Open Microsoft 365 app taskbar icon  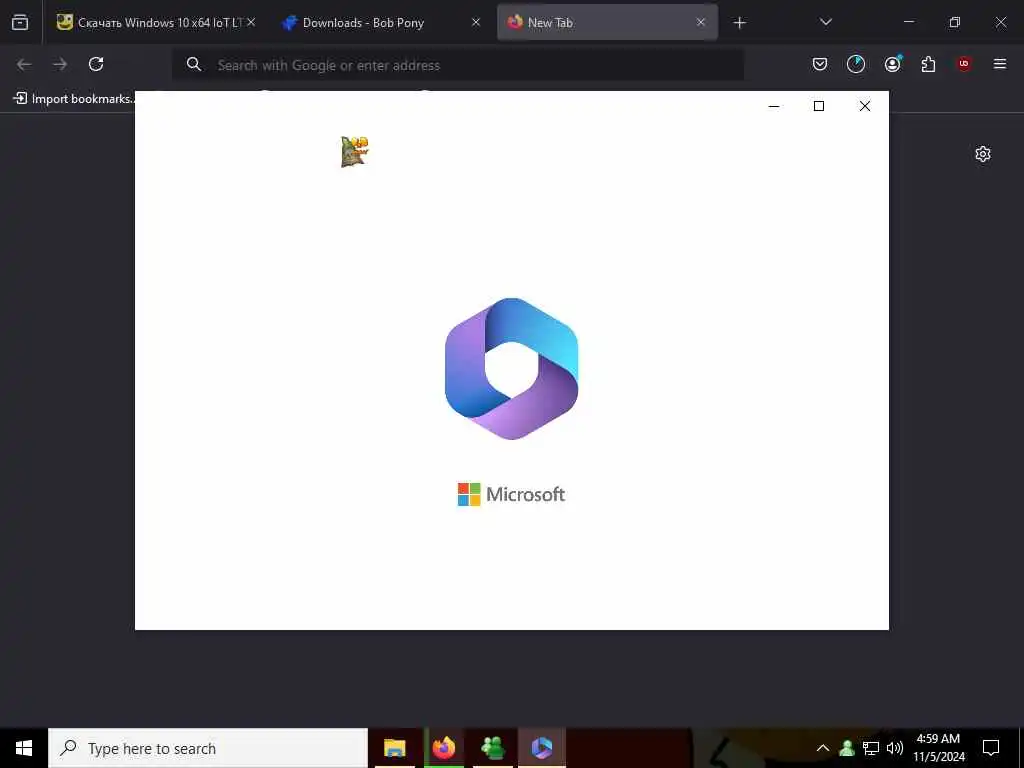click(x=542, y=748)
